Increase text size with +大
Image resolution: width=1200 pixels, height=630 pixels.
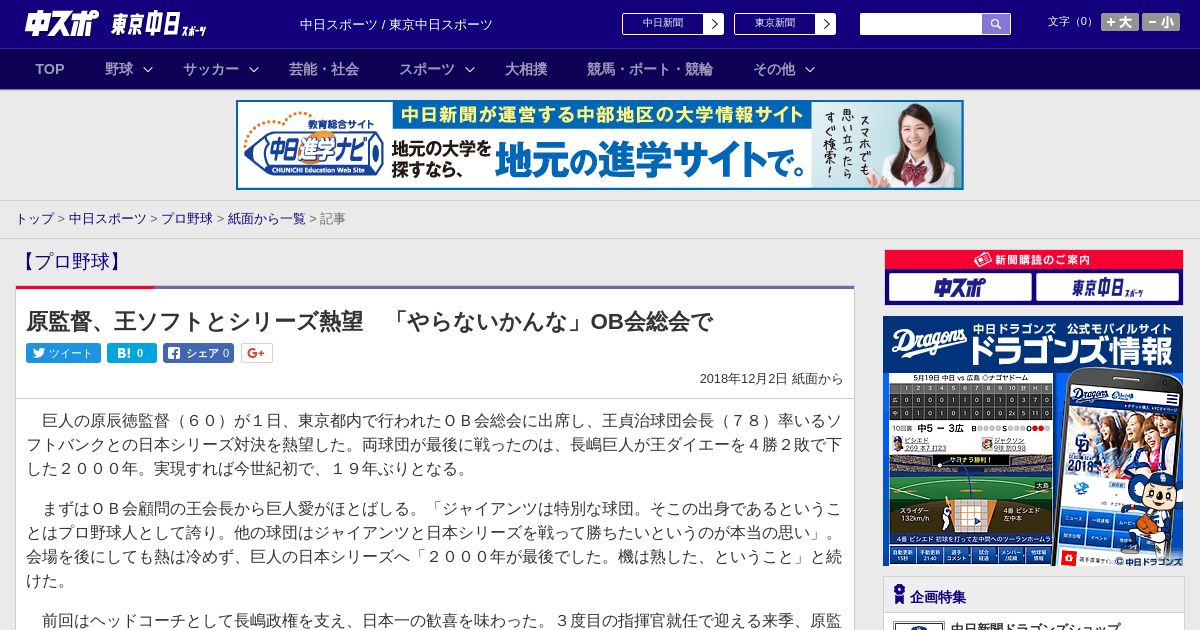pyautogui.click(x=1120, y=22)
